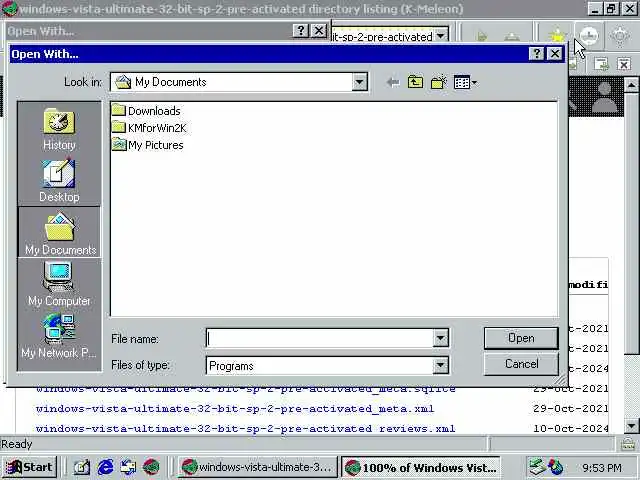Click the Cancel button
This screenshot has height=480, width=640.
click(x=521, y=364)
